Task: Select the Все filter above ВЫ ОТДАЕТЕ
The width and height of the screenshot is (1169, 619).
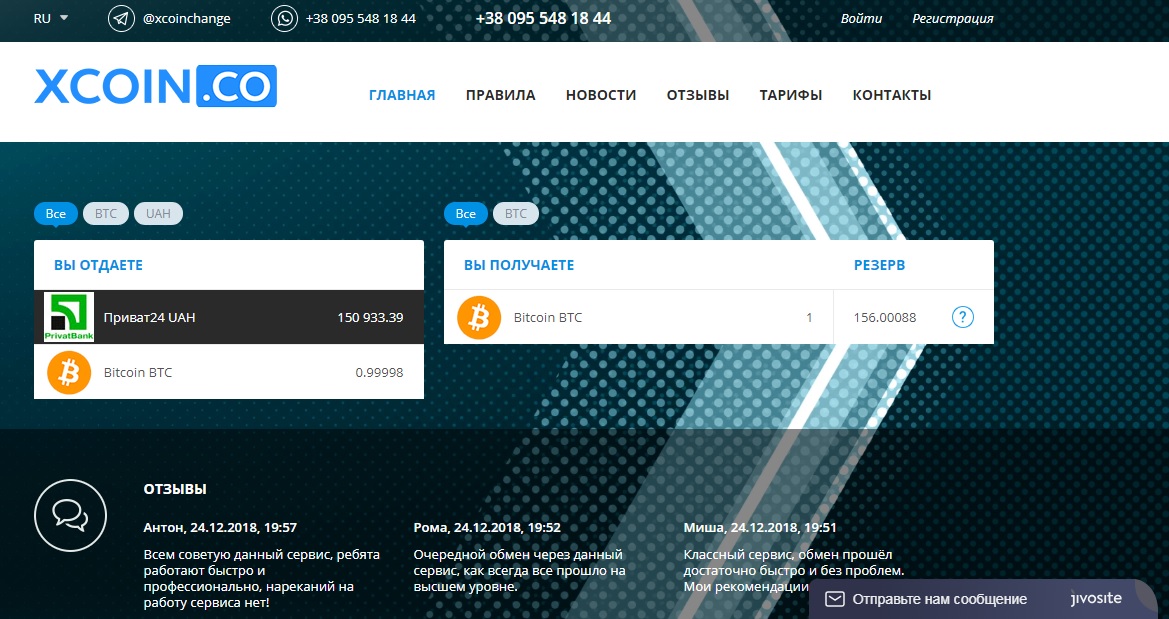Action: tap(56, 214)
